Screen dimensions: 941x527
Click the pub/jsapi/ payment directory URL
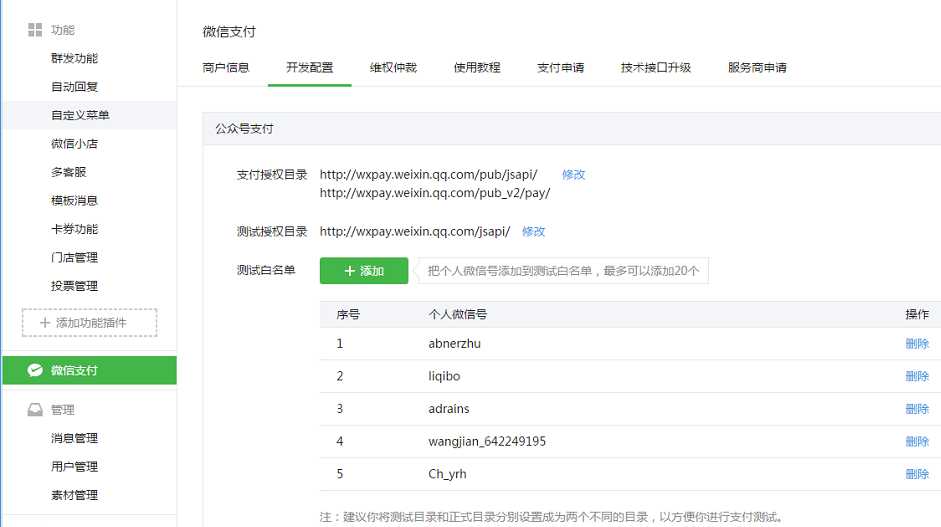tap(428, 175)
